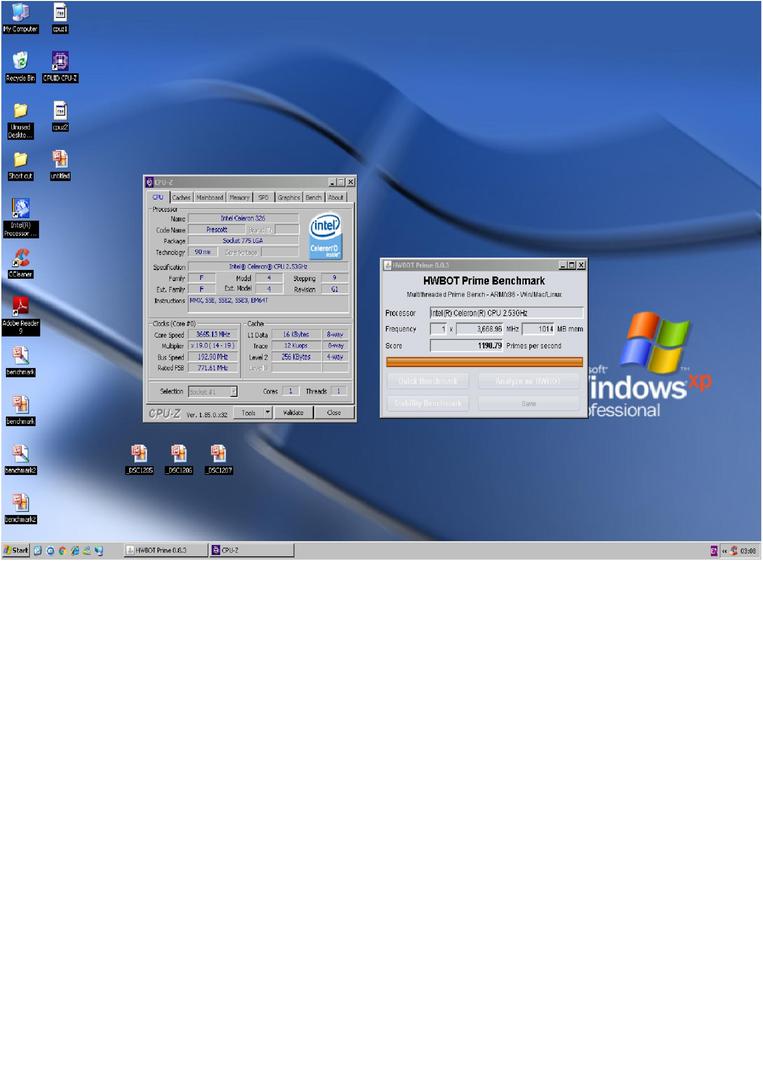Select the _DSC1207 file icon
Screen dimensions: 763x1080
point(218,459)
